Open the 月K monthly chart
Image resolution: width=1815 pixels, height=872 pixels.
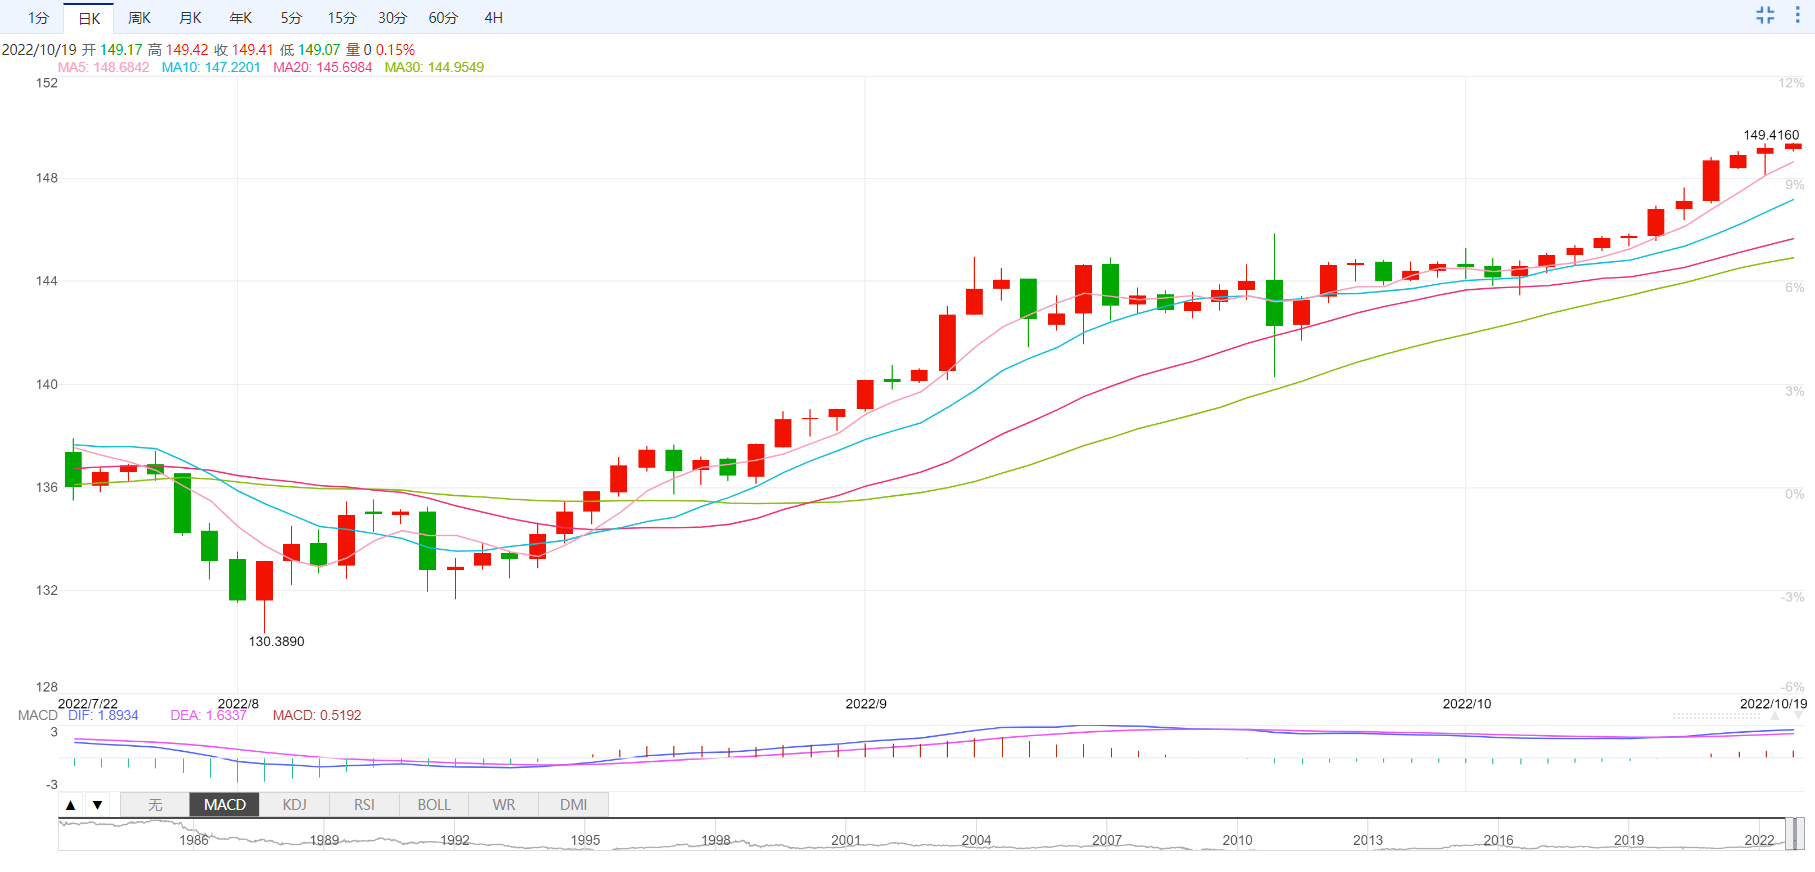[x=190, y=18]
